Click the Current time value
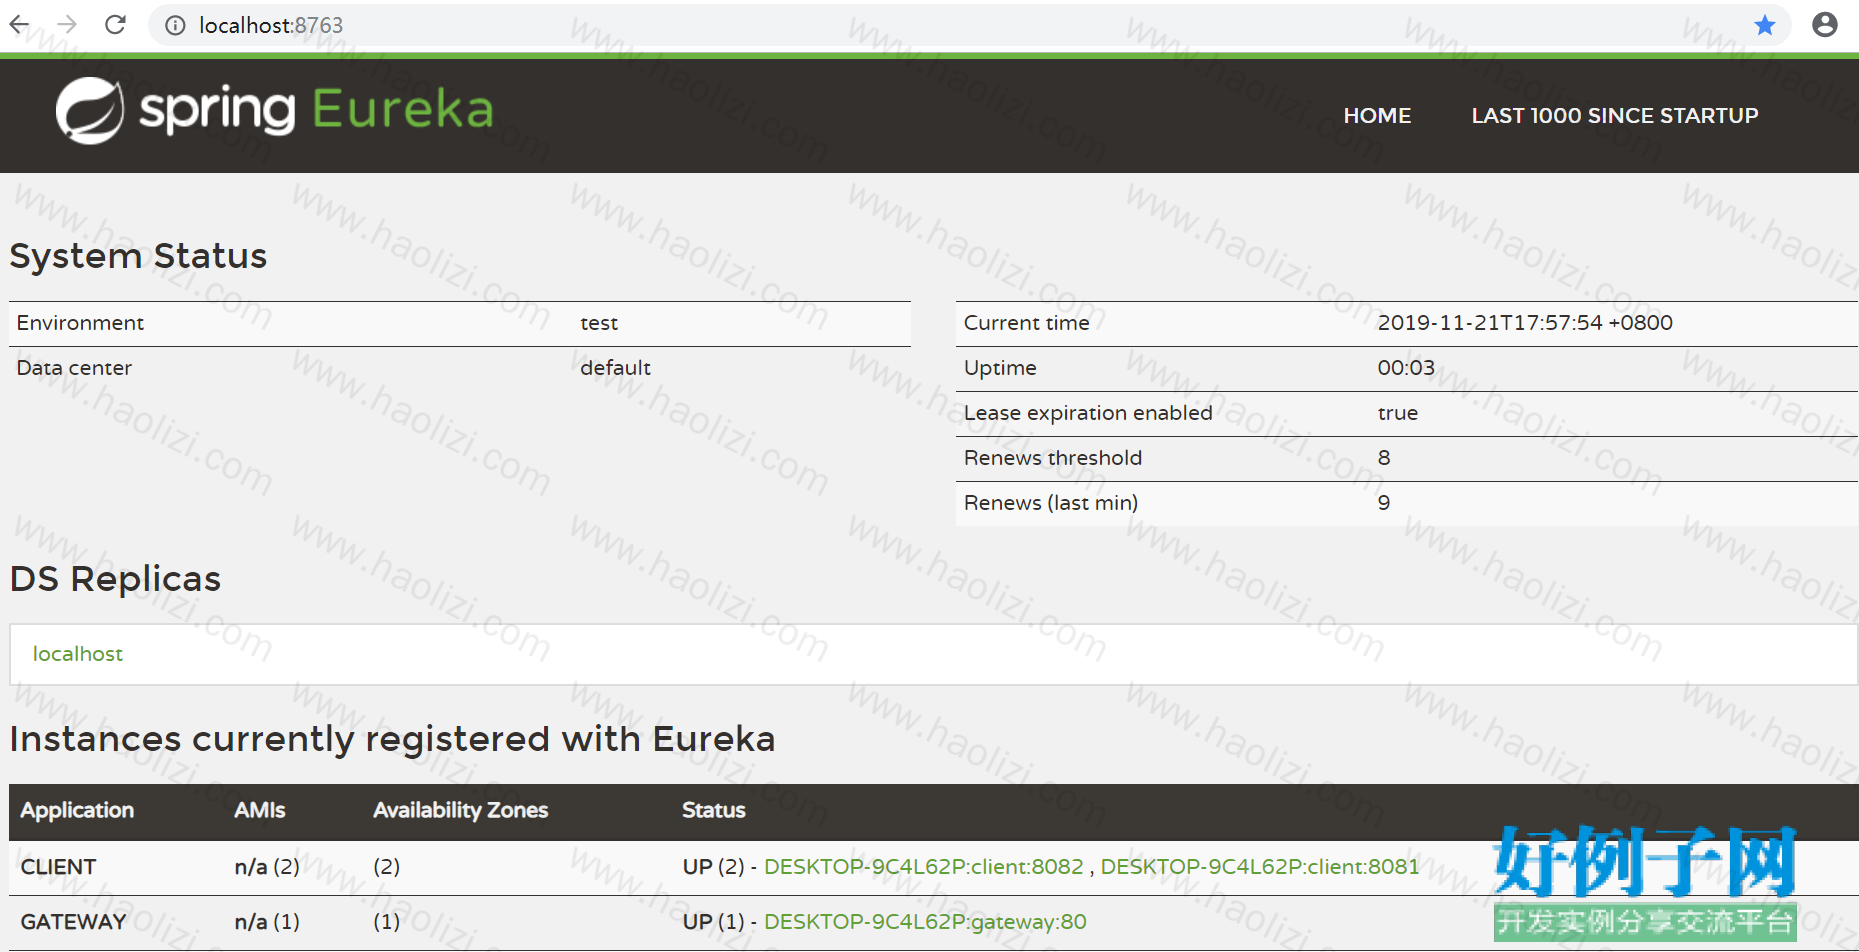 point(1525,323)
